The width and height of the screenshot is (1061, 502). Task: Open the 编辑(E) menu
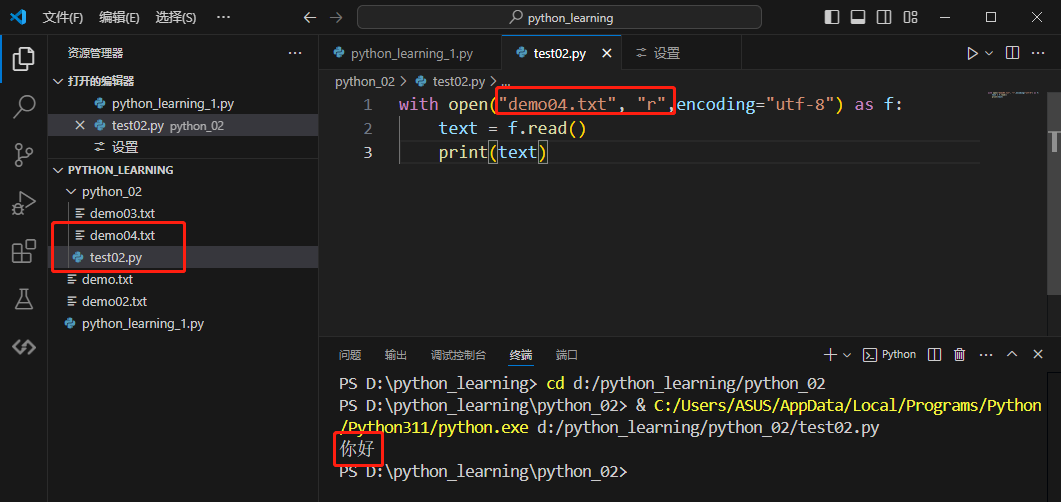coord(119,18)
